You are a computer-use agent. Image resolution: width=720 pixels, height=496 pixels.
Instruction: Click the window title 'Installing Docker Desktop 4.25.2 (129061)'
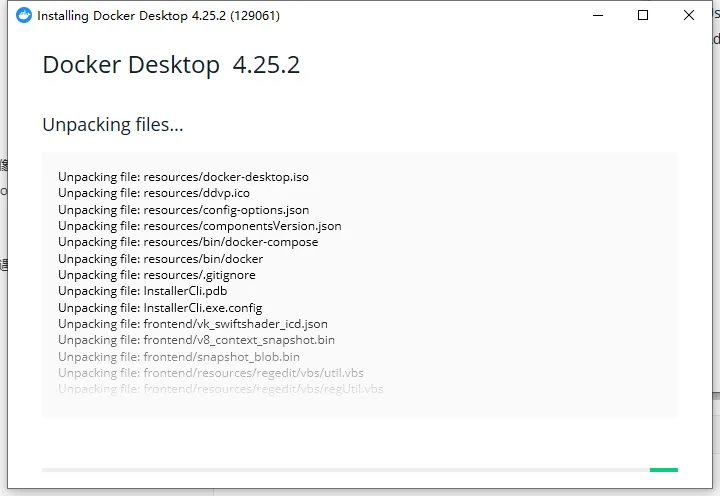coord(158,16)
